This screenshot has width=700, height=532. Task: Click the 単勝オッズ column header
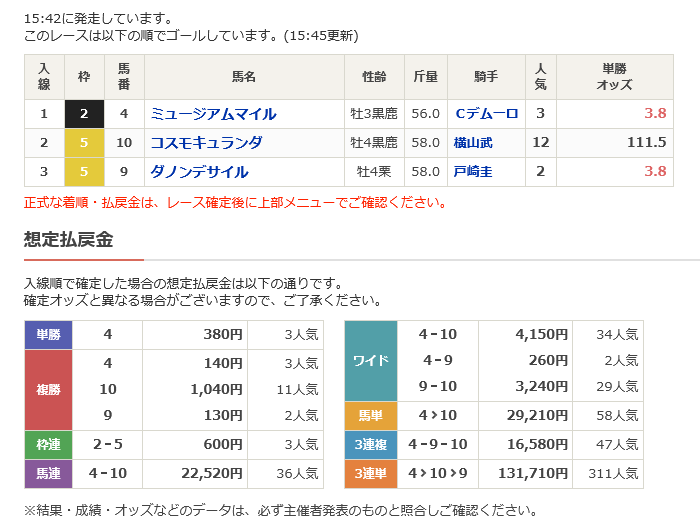click(614, 77)
